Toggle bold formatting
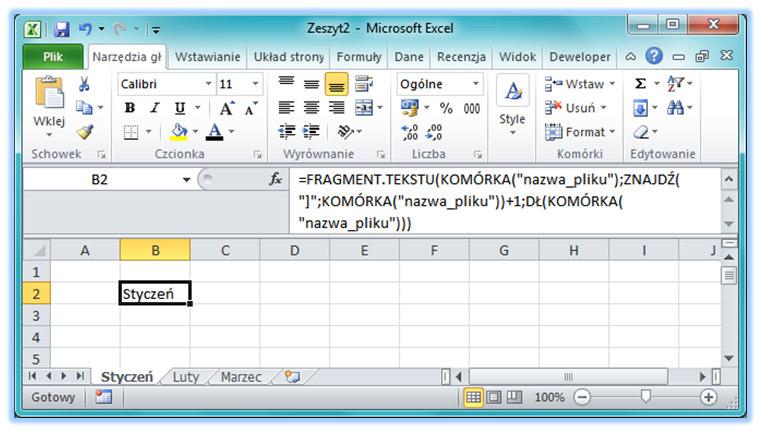 (130, 108)
